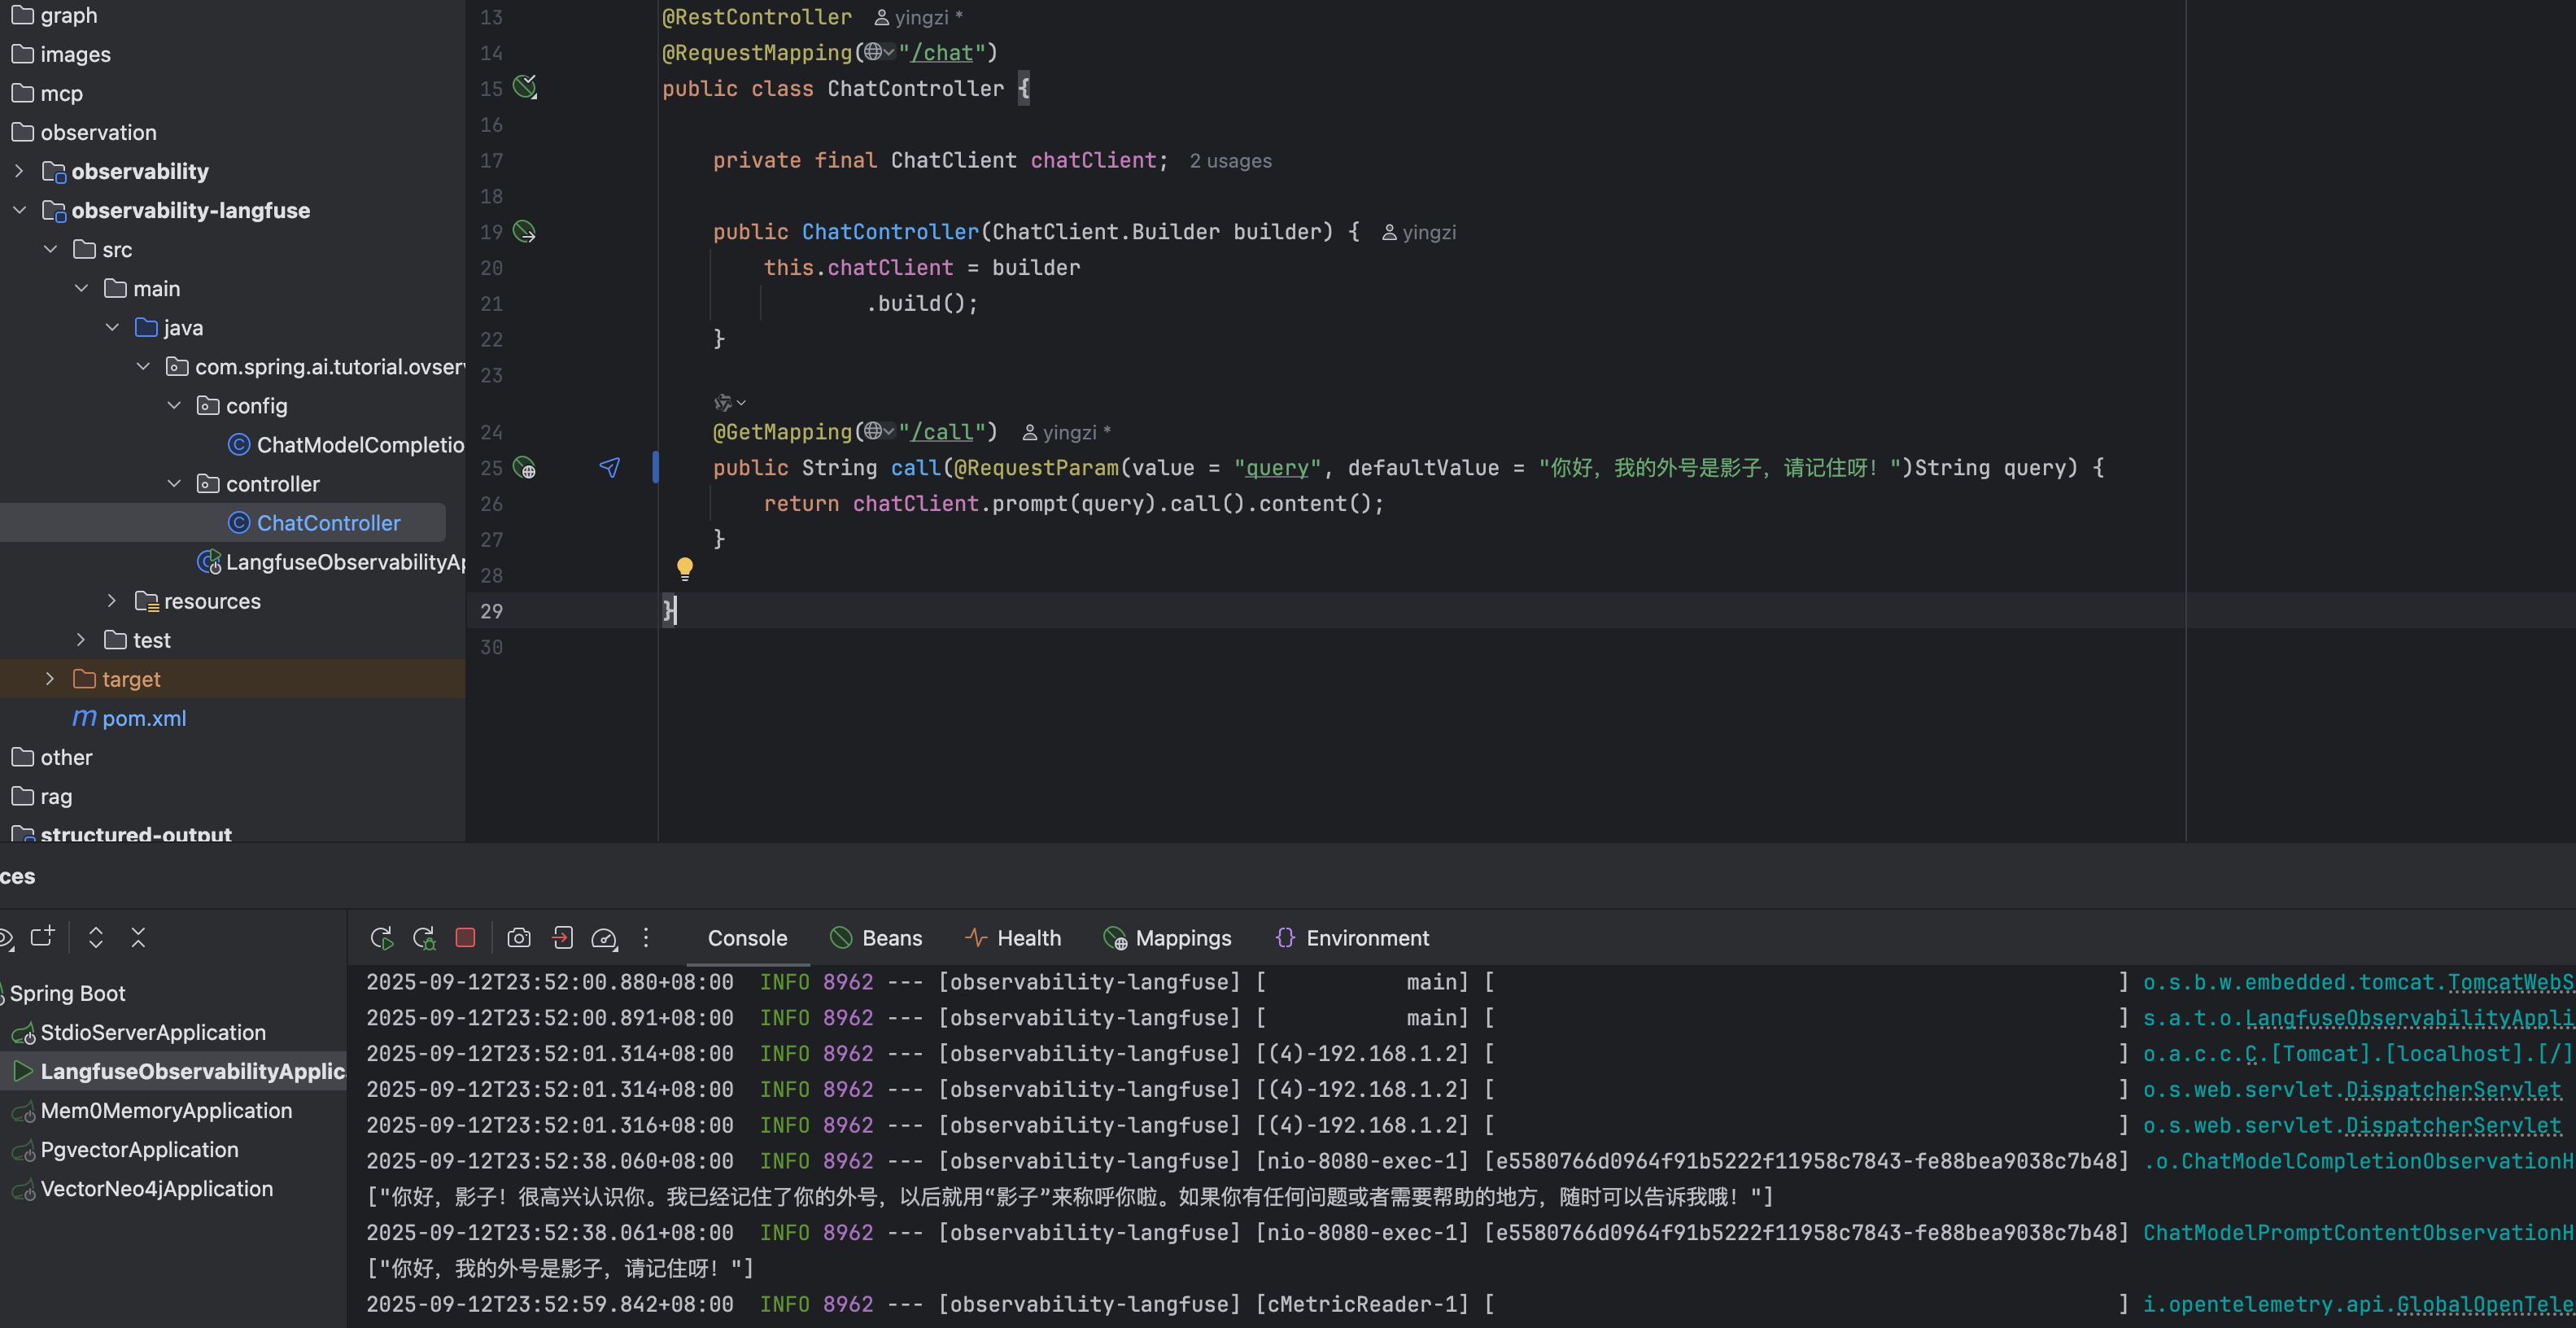This screenshot has height=1328, width=2576.
Task: Stop the running application
Action: [x=465, y=938]
